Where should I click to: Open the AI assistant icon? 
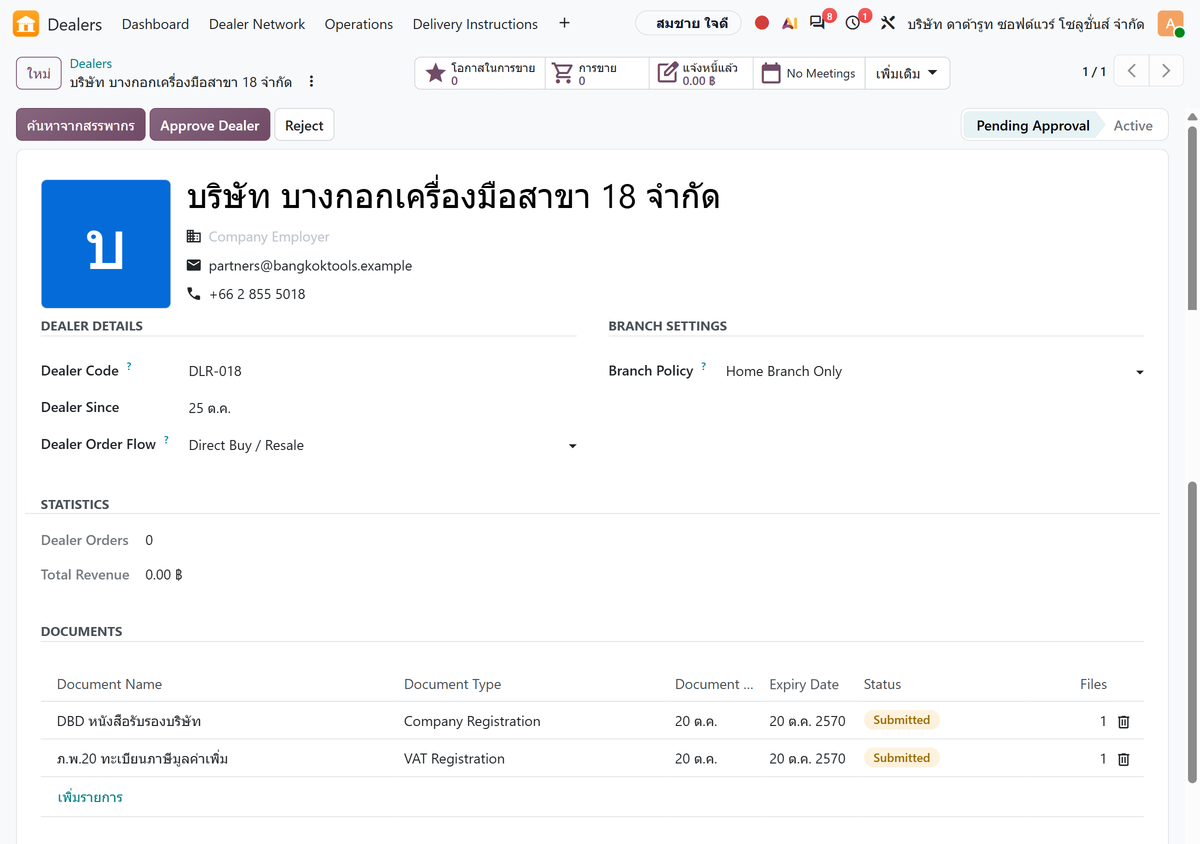click(x=790, y=23)
